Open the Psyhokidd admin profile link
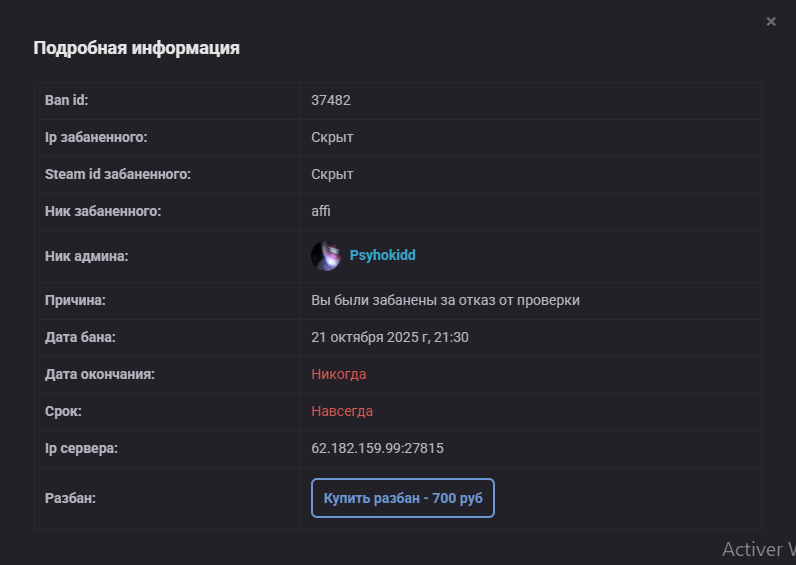Viewport: 796px width, 565px height. pos(382,256)
